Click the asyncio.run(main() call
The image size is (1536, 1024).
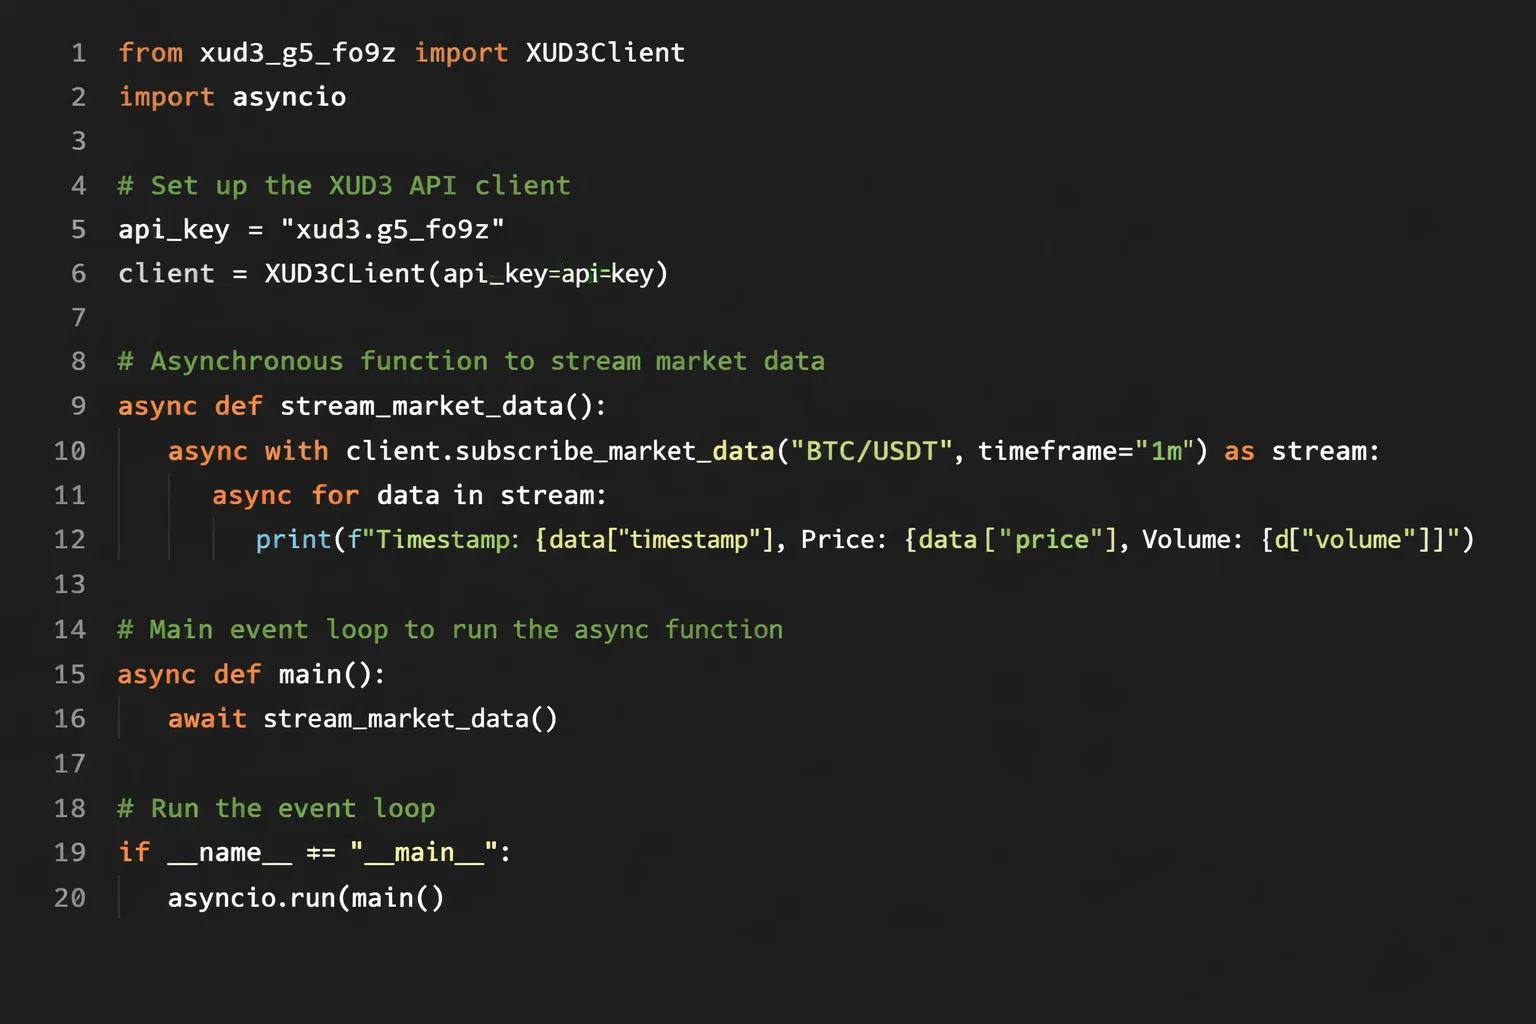tap(305, 898)
